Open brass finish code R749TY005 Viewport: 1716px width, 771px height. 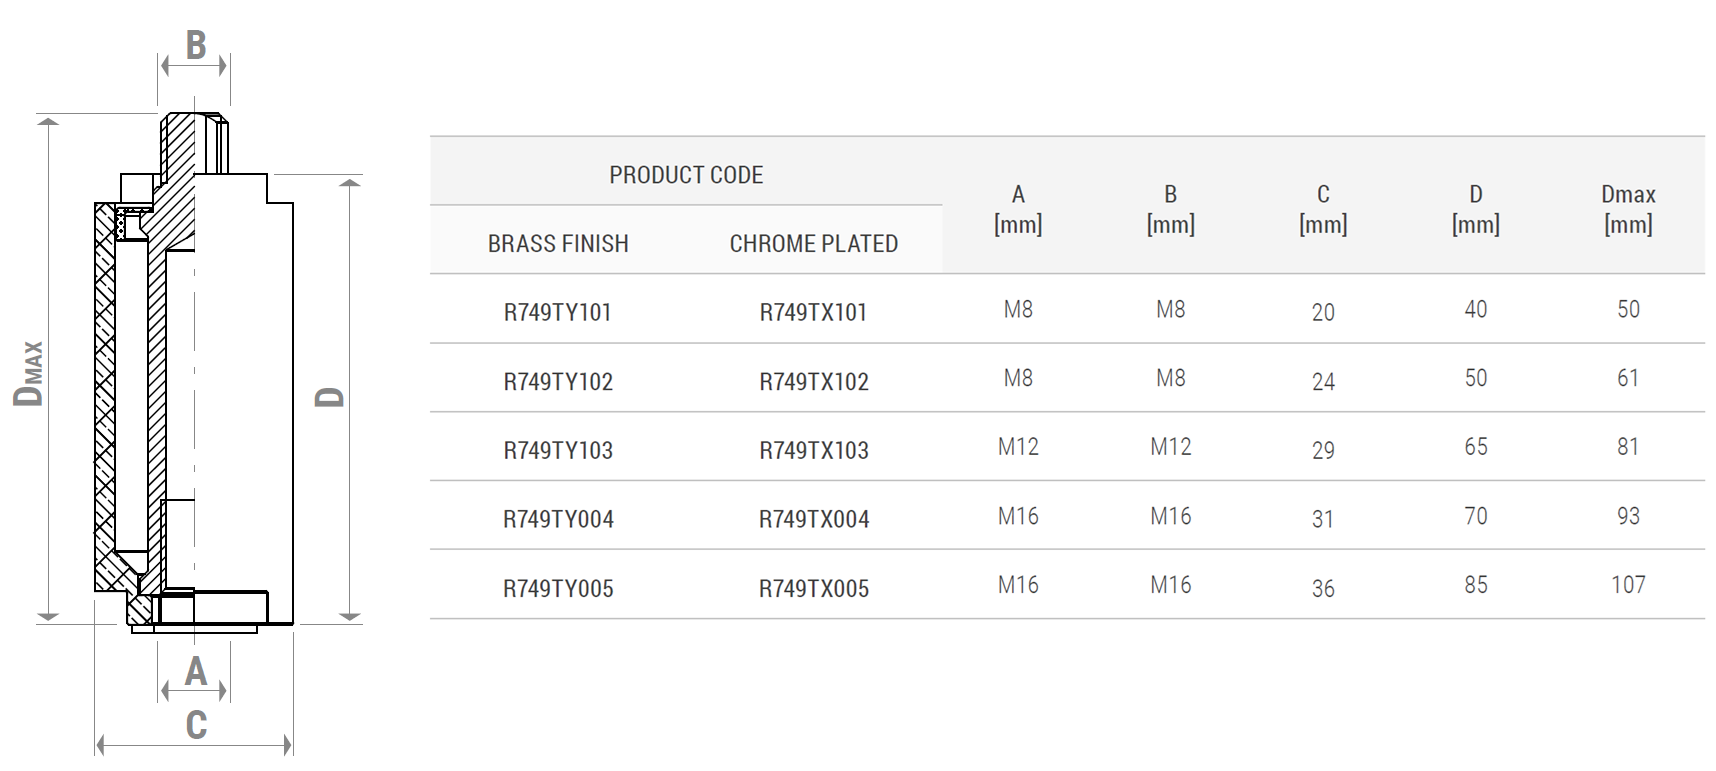[x=557, y=588]
